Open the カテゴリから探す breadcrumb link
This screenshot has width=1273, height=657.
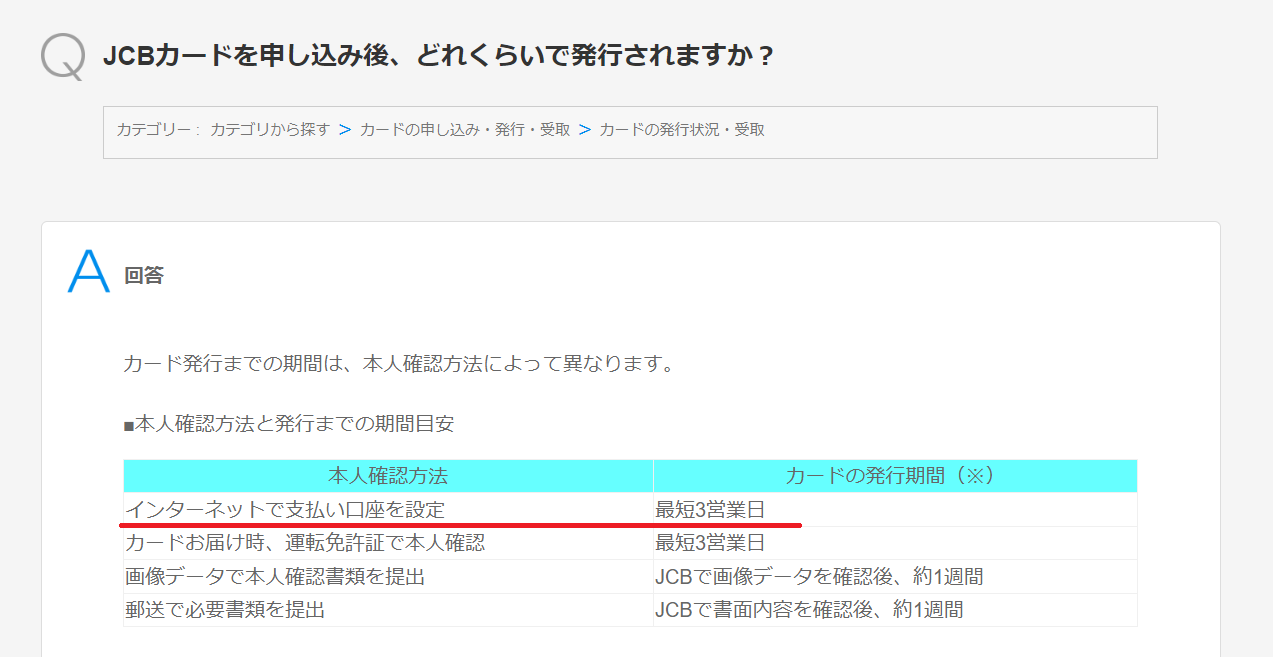[x=270, y=130]
